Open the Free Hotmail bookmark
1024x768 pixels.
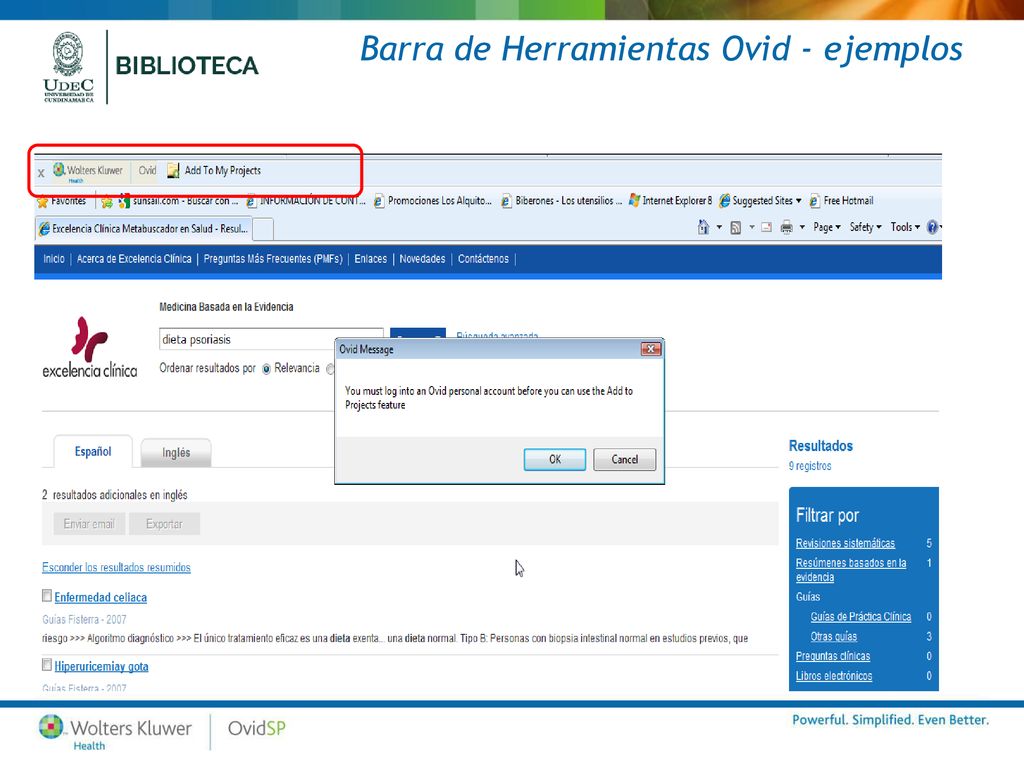tap(841, 201)
